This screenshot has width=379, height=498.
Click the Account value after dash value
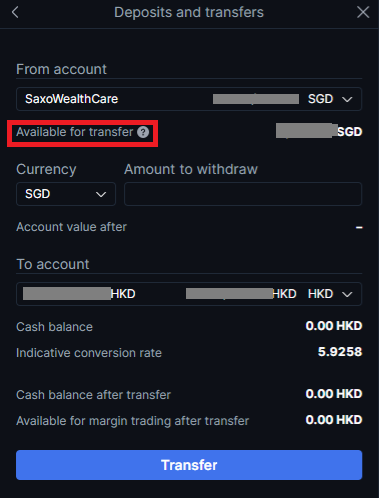click(359, 228)
